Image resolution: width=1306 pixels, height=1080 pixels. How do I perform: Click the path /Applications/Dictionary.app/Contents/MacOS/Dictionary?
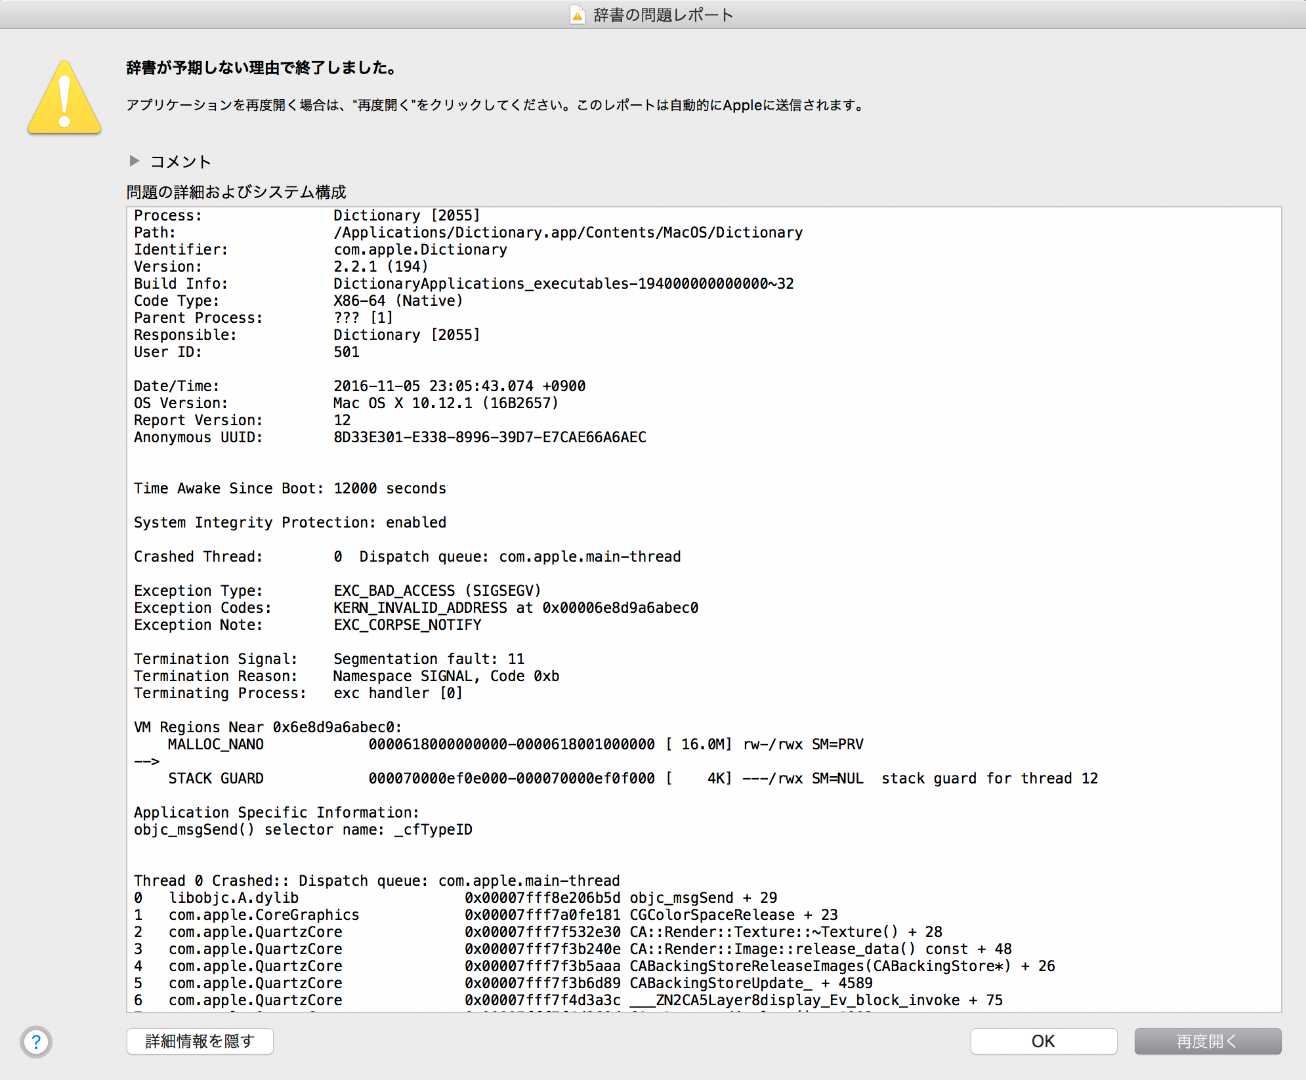568,233
